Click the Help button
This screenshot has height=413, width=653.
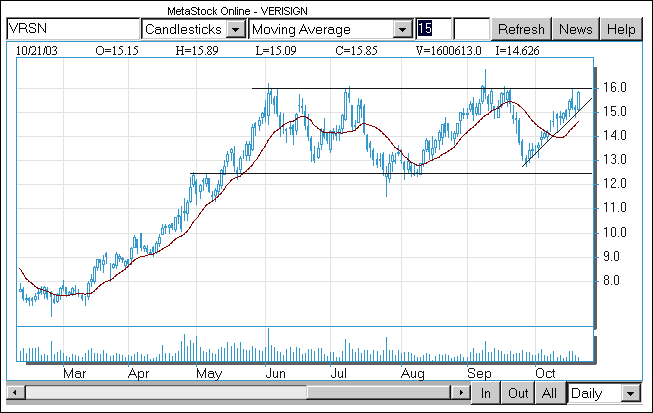[x=621, y=29]
